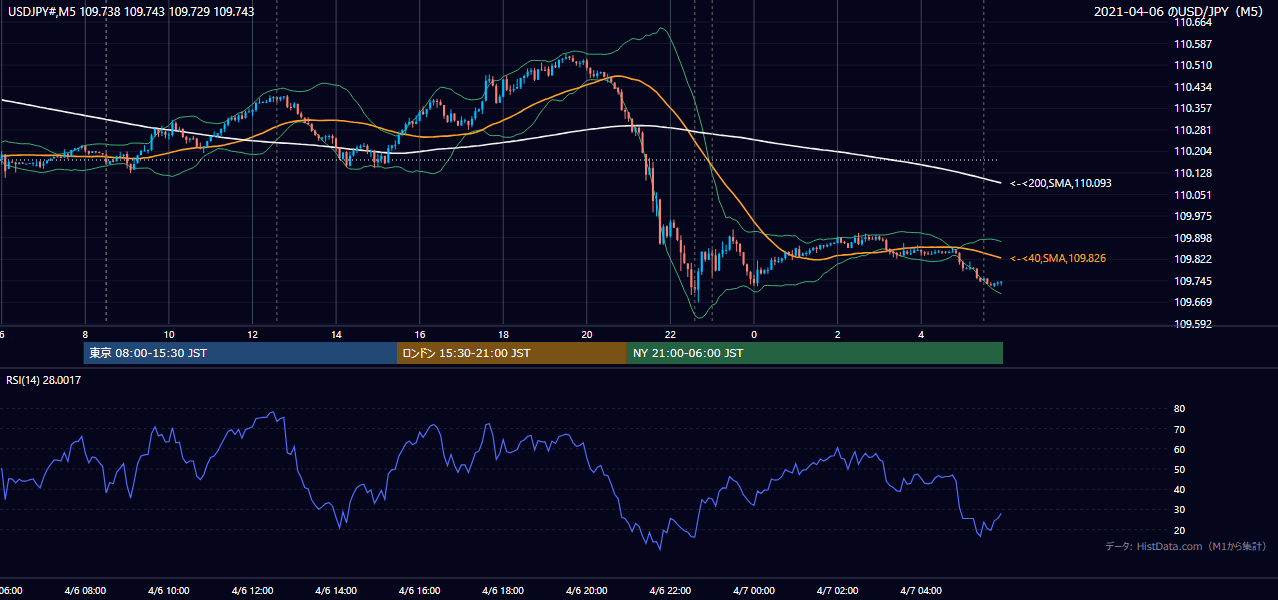The width and height of the screenshot is (1278, 600).
Task: Click the RSI scale value 80
Action: click(1180, 409)
